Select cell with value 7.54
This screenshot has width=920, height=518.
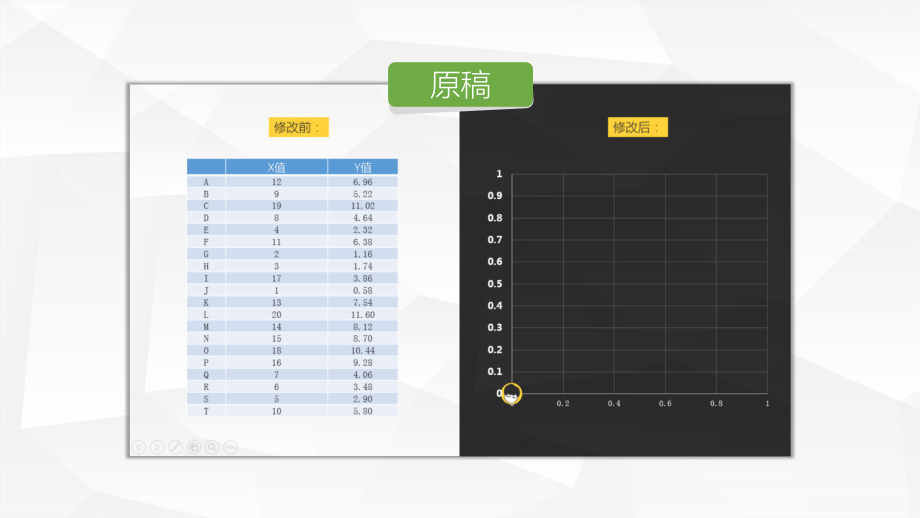(363, 303)
